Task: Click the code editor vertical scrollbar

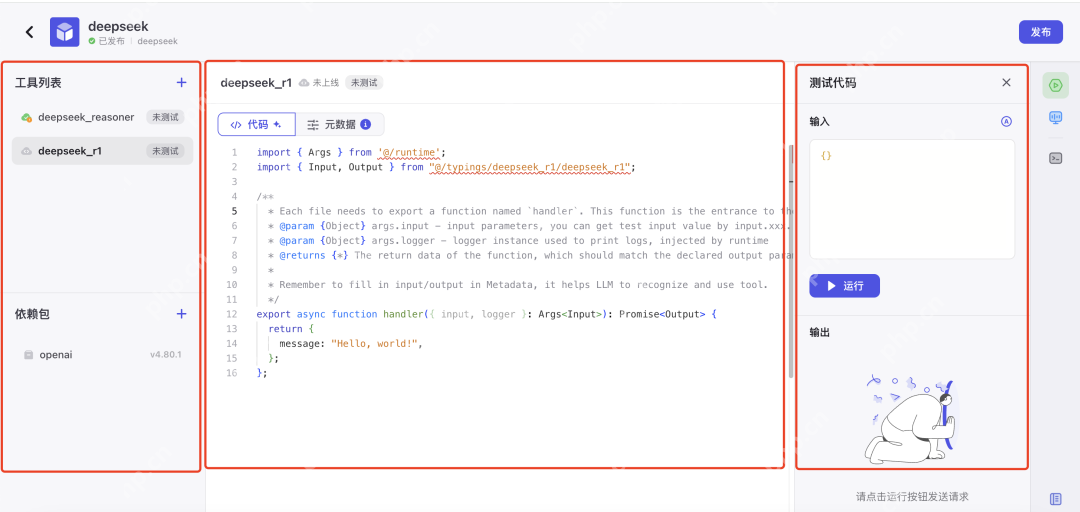Action: pos(791,260)
